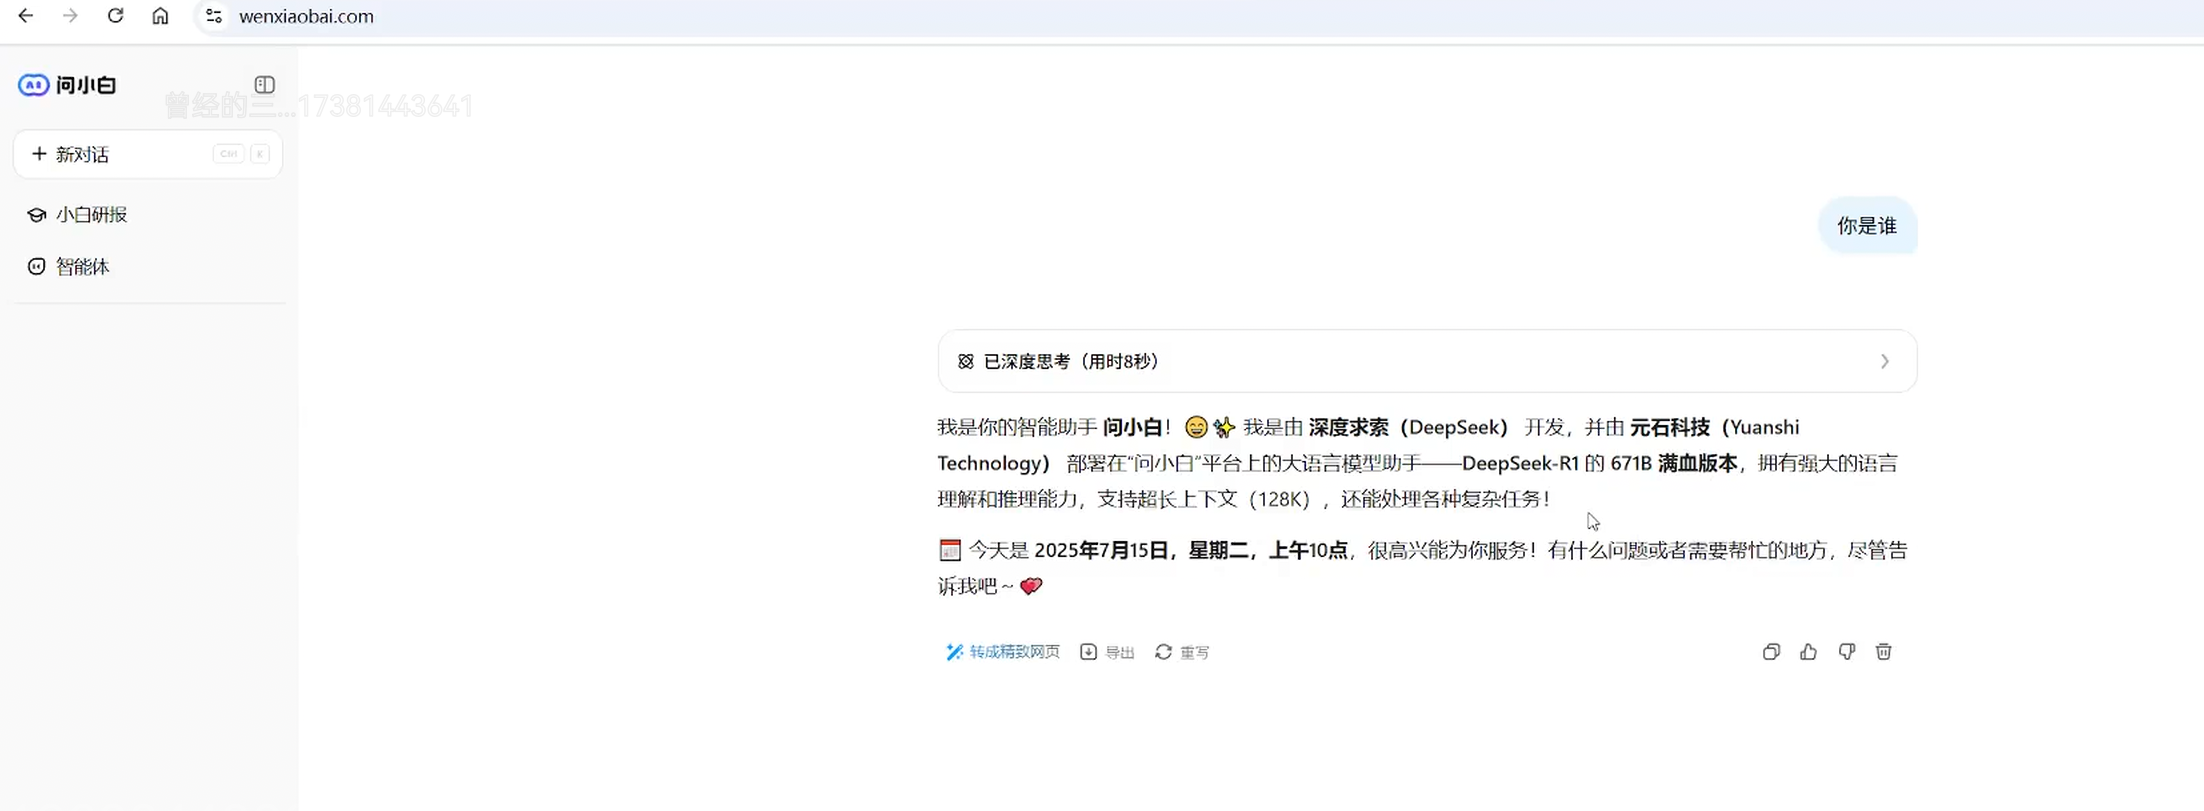The height and width of the screenshot is (811, 2204).
Task: Delete the response with the trash icon
Action: [1883, 652]
